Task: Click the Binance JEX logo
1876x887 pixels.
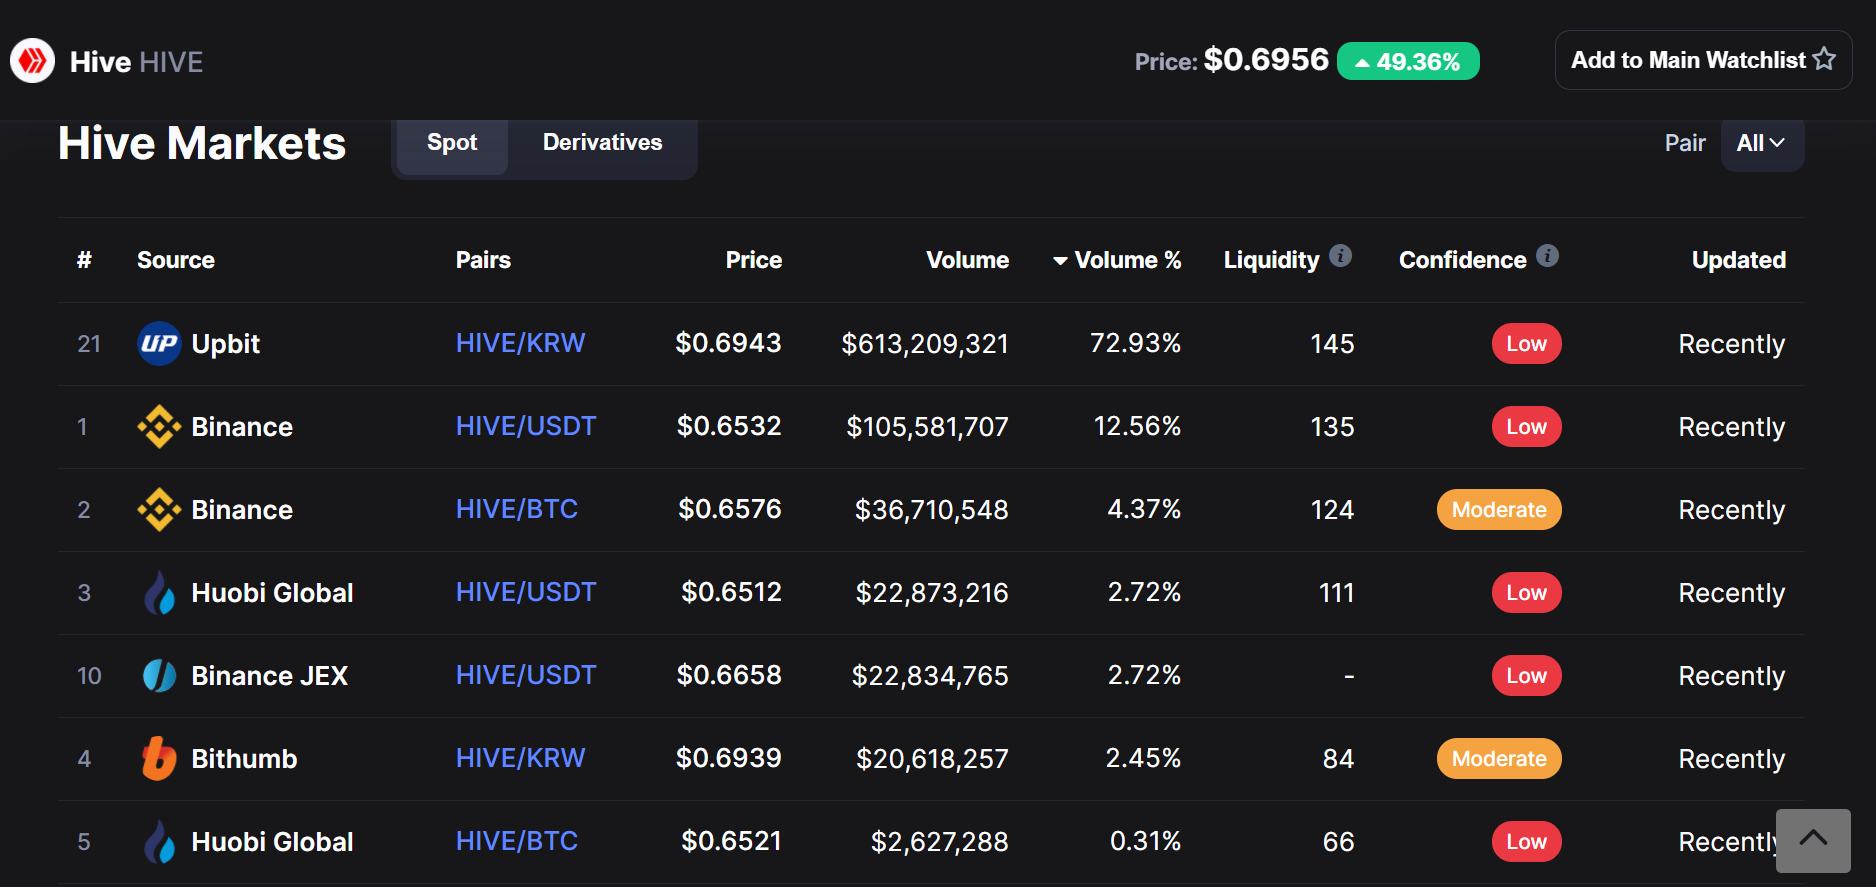Action: (159, 676)
